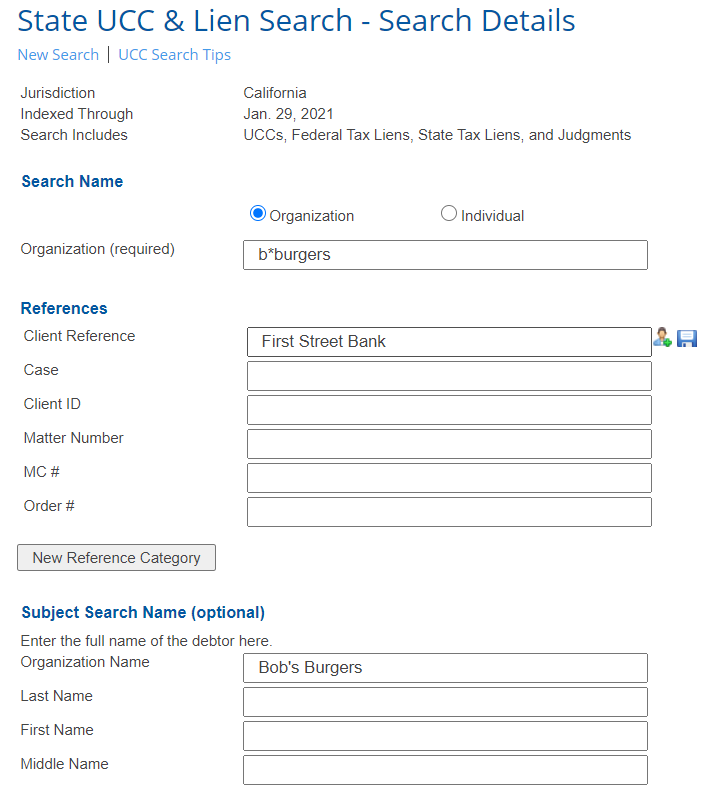Focus the Organization (required) field with b*burgers
The image size is (728, 805).
click(x=446, y=255)
